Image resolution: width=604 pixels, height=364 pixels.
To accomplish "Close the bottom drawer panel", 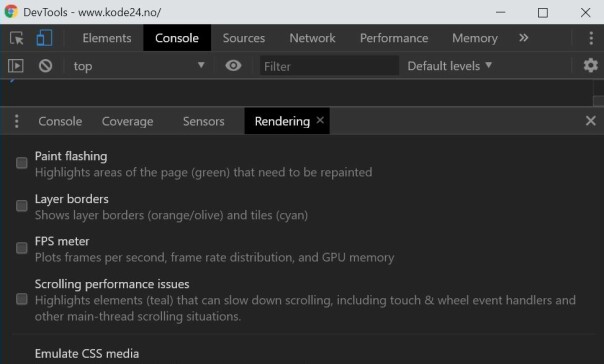I will (591, 121).
